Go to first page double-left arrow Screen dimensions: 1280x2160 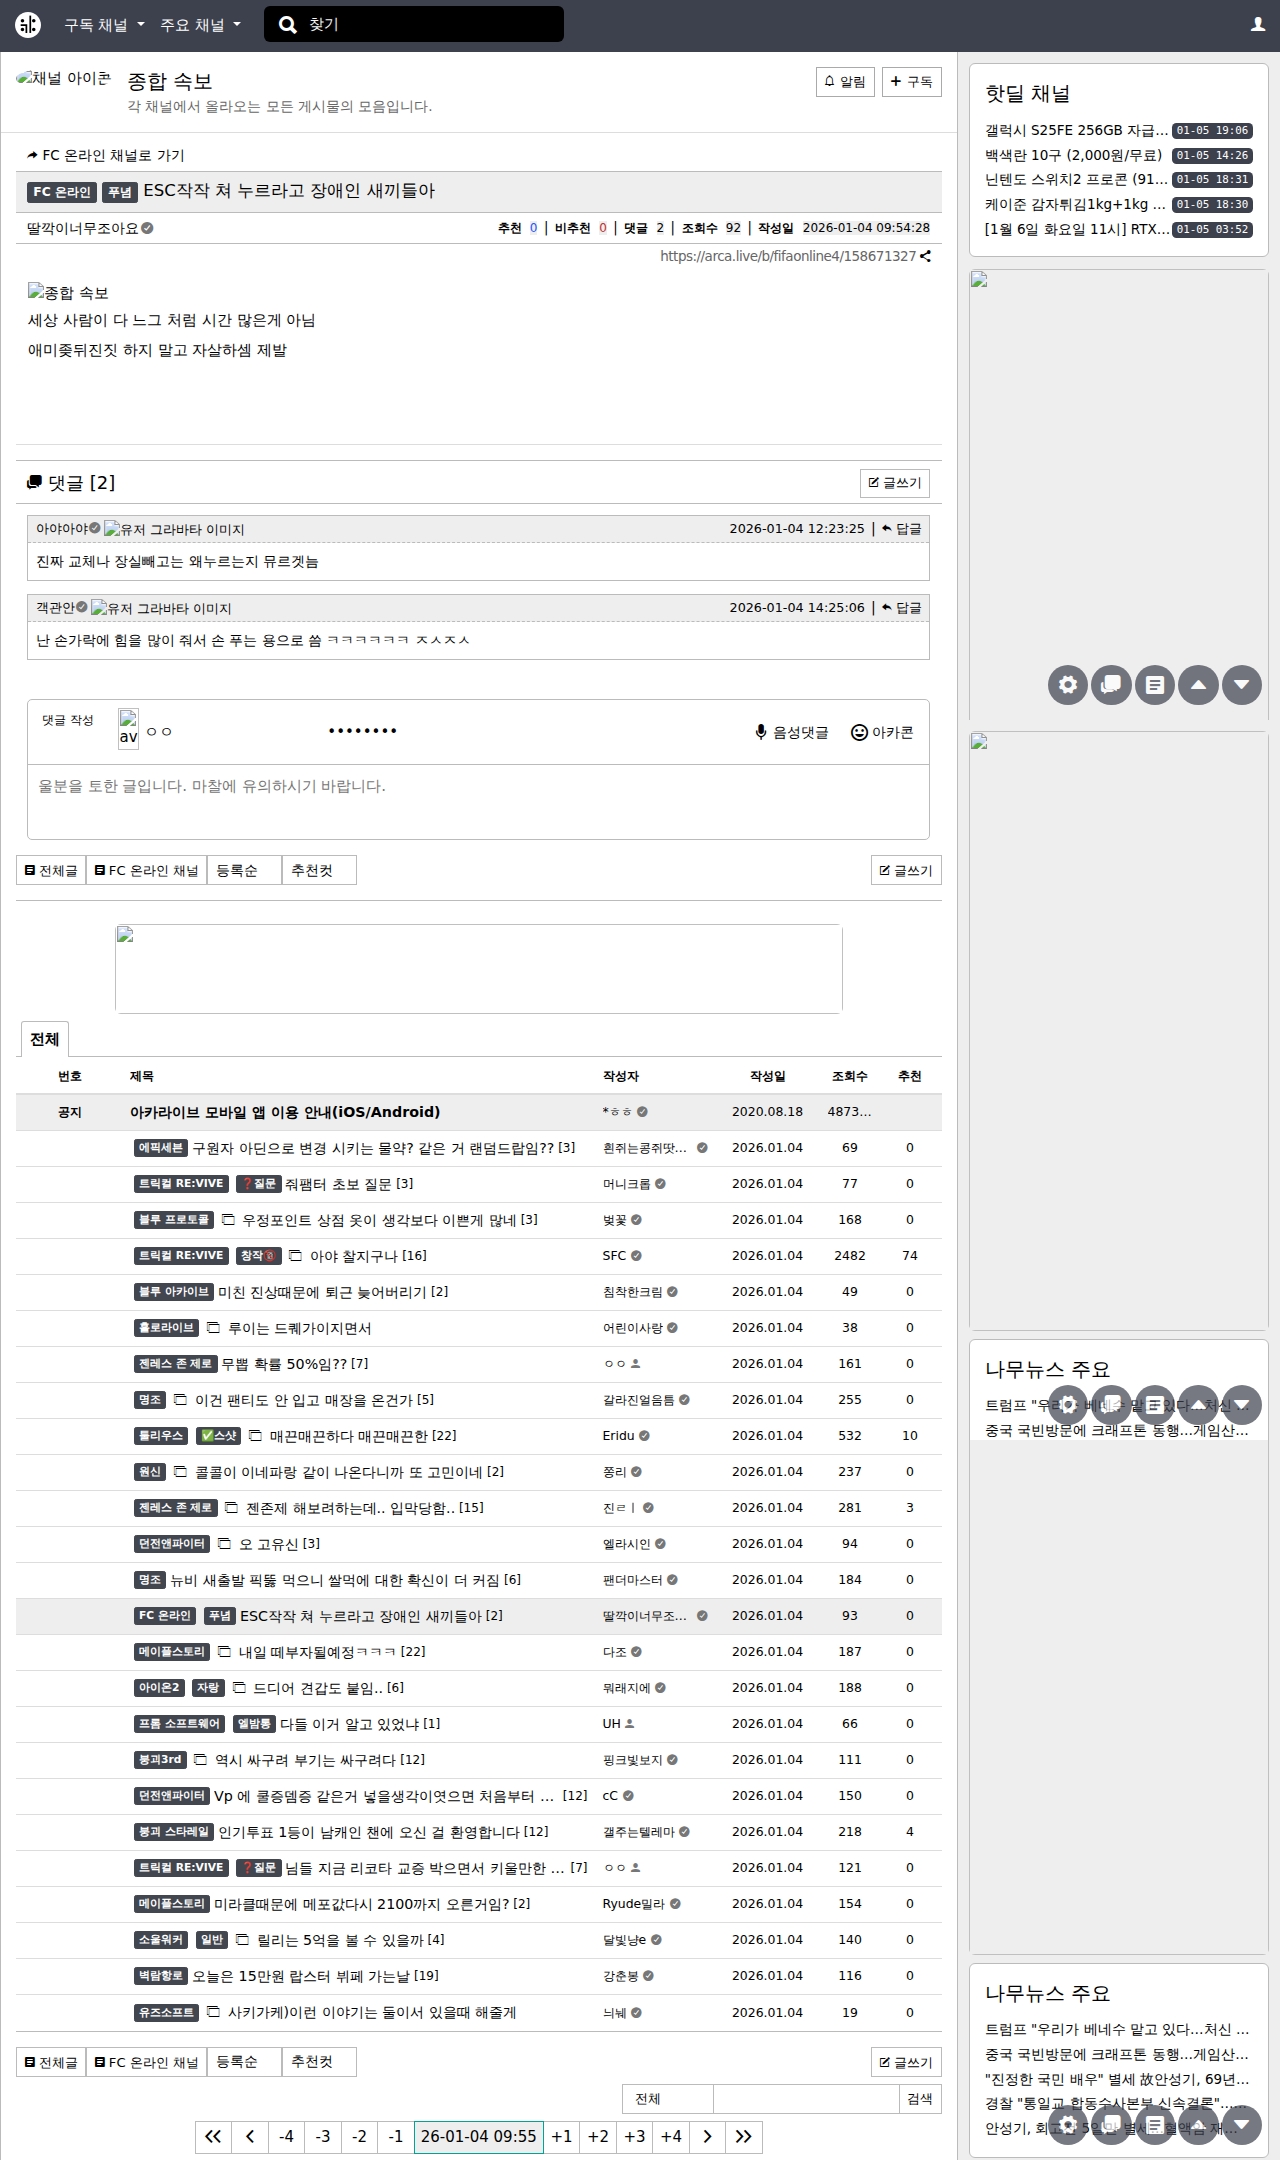pyautogui.click(x=213, y=2137)
